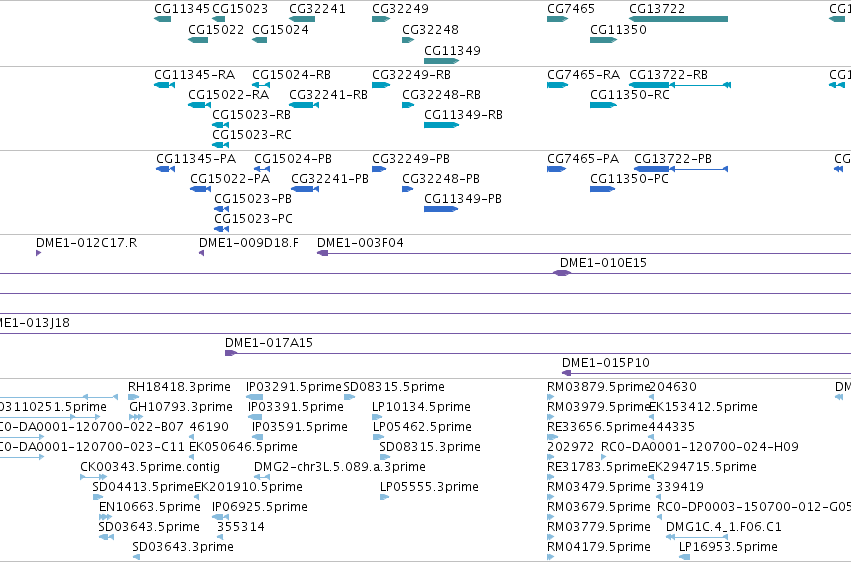851x562 pixels.
Task: Click the DME1-017A15 clone start glyph
Action: pyautogui.click(x=231, y=353)
